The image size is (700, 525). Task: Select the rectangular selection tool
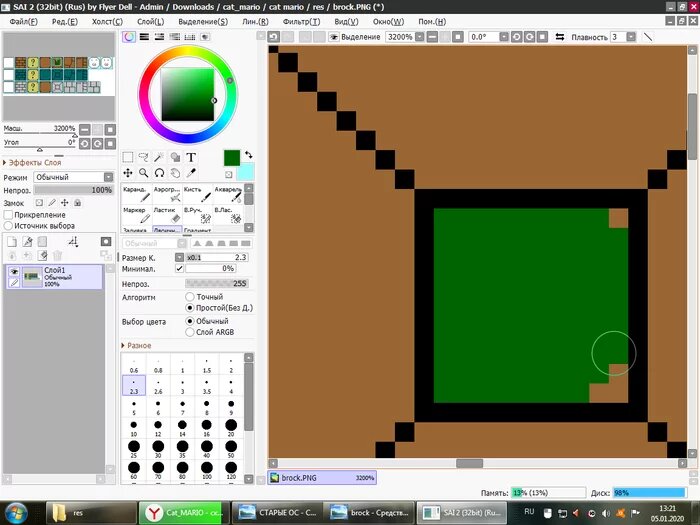(128, 157)
